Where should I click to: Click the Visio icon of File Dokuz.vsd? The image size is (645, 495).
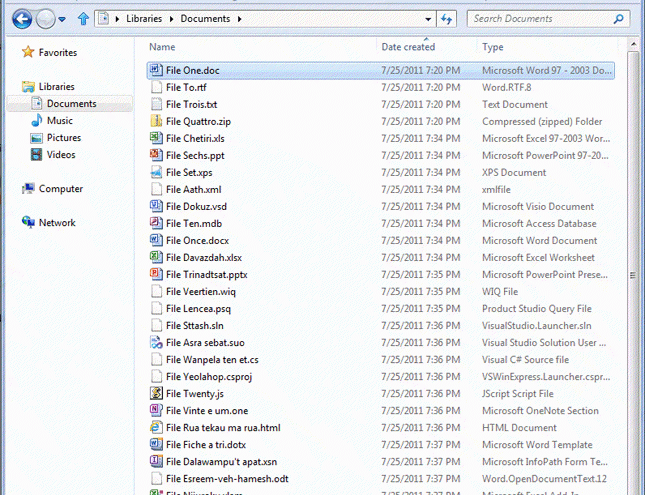(x=156, y=206)
